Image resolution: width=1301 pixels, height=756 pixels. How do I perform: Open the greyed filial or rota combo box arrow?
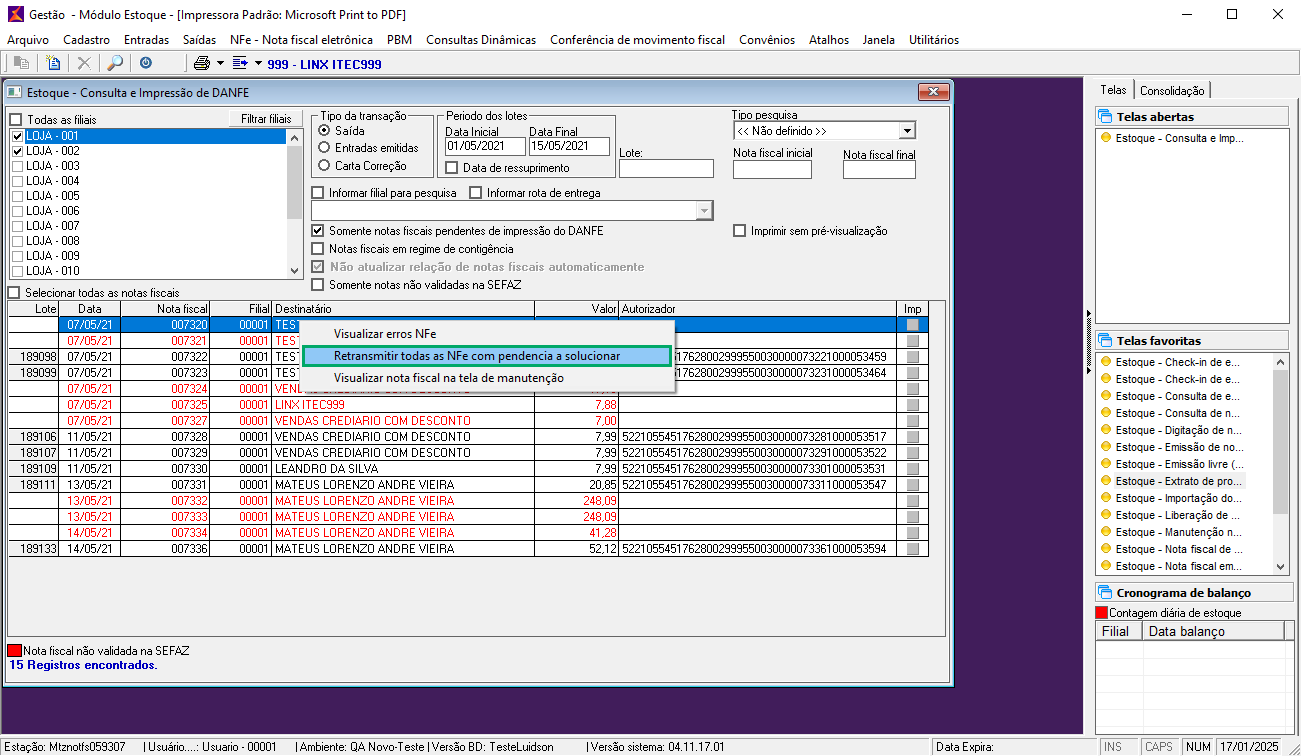pyautogui.click(x=705, y=210)
